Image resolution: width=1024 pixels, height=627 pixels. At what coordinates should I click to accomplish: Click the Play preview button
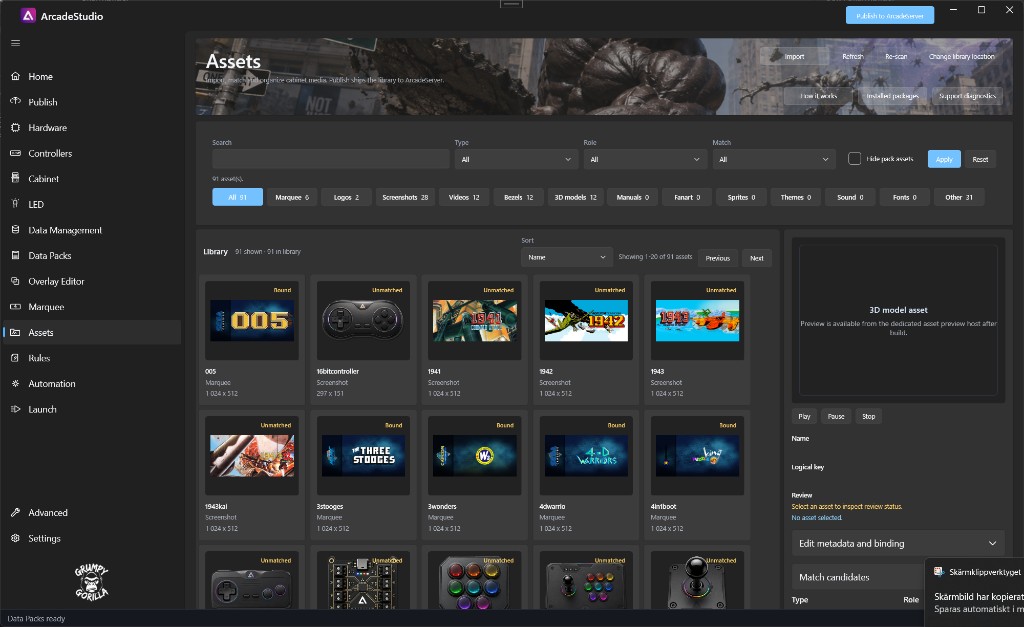click(x=805, y=416)
